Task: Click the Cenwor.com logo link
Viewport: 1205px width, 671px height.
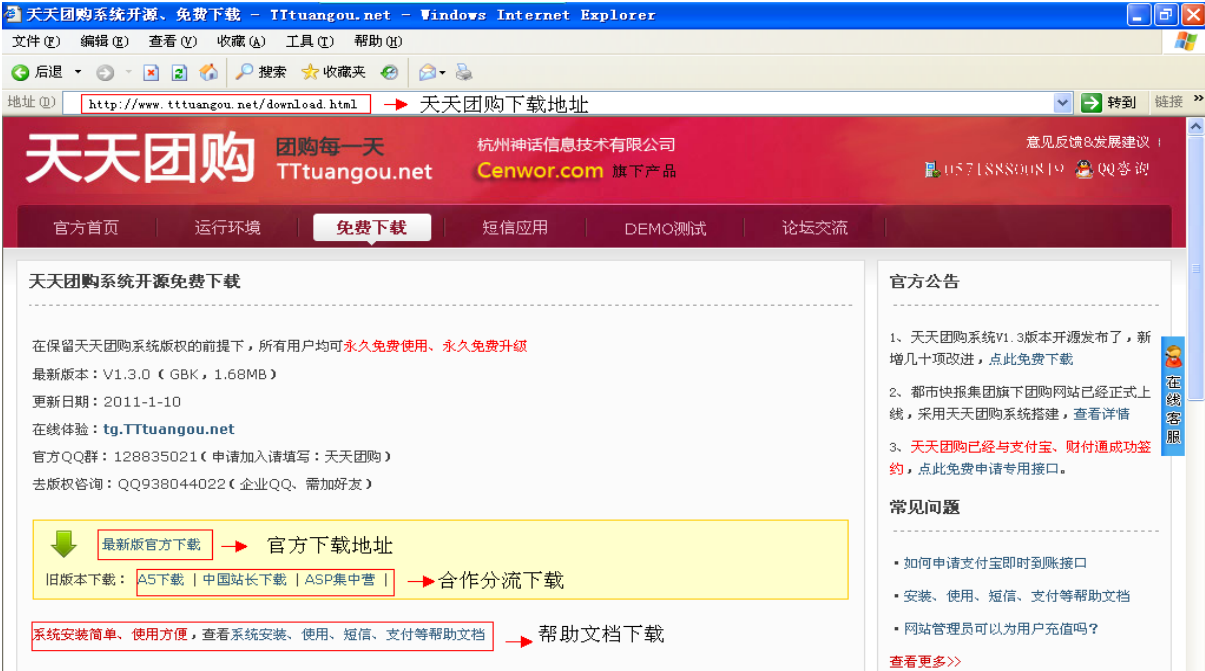Action: coord(540,170)
